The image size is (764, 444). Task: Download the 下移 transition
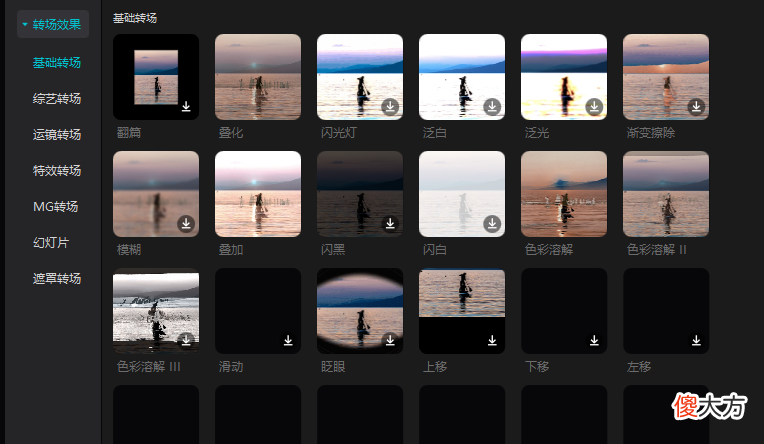(594, 340)
